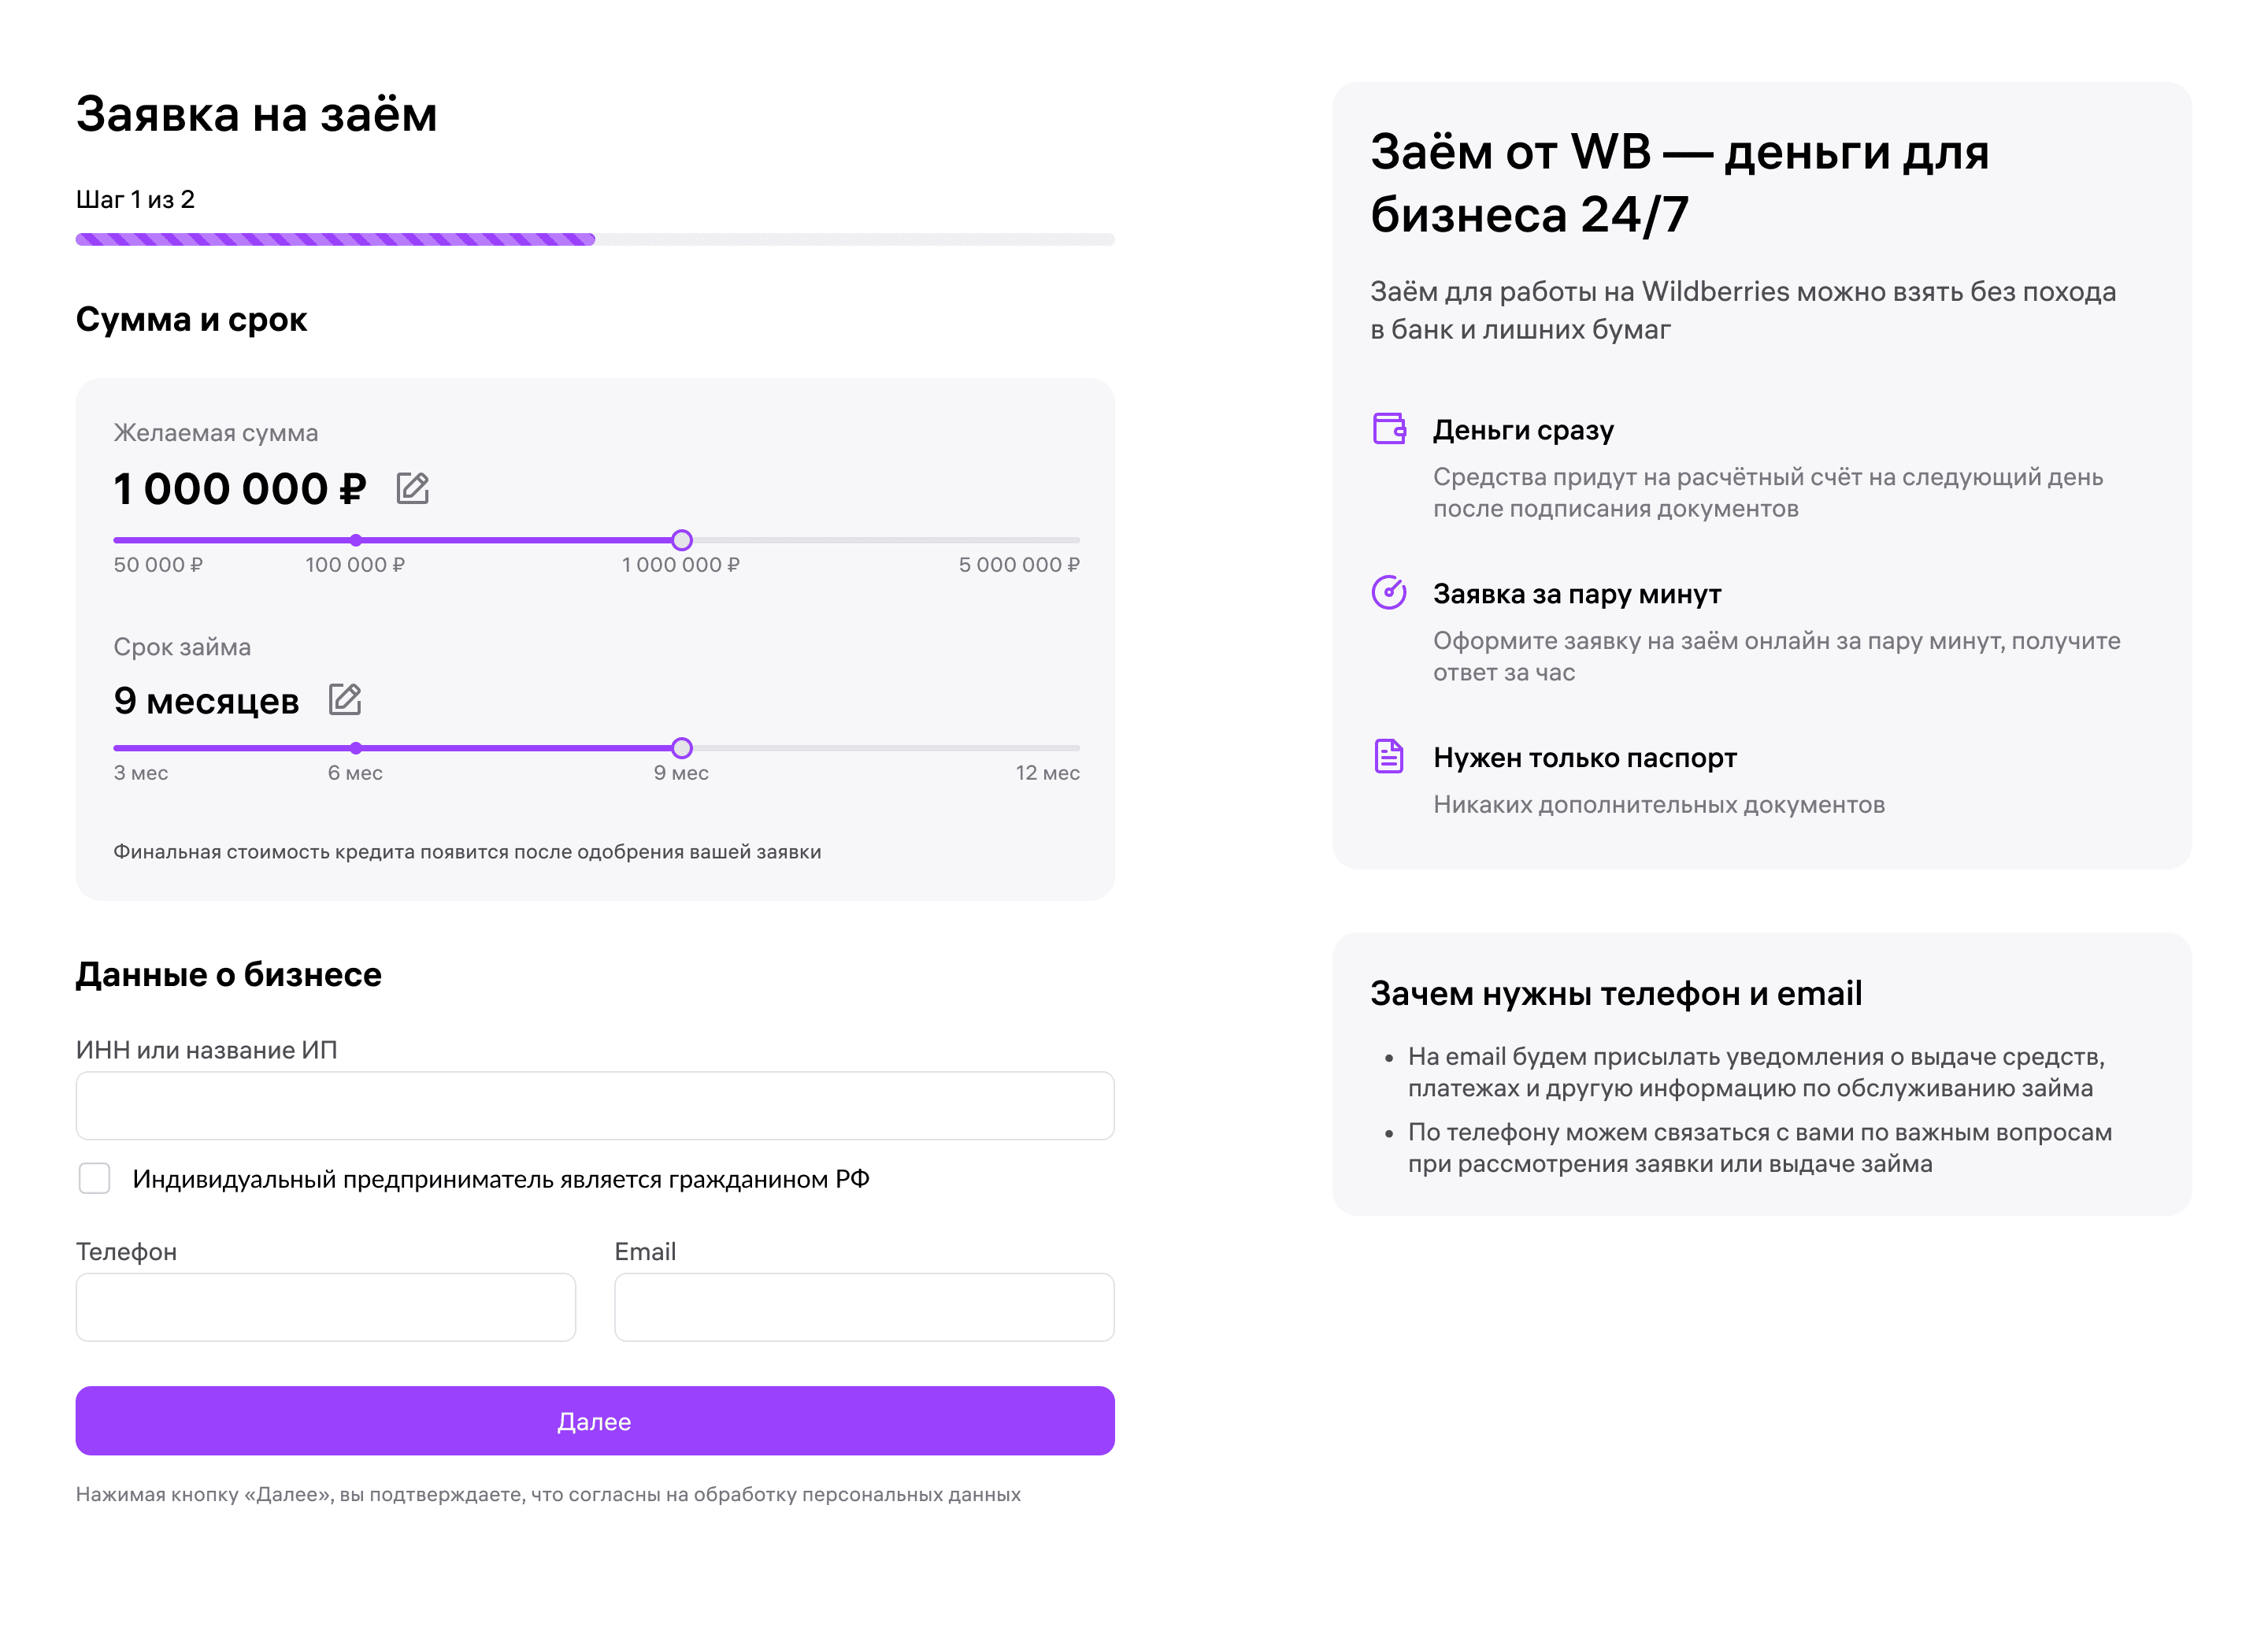This screenshot has height=1635, width=2268.
Task: Click the 12 мес mark on the term slider
Action: pyautogui.click(x=1047, y=772)
